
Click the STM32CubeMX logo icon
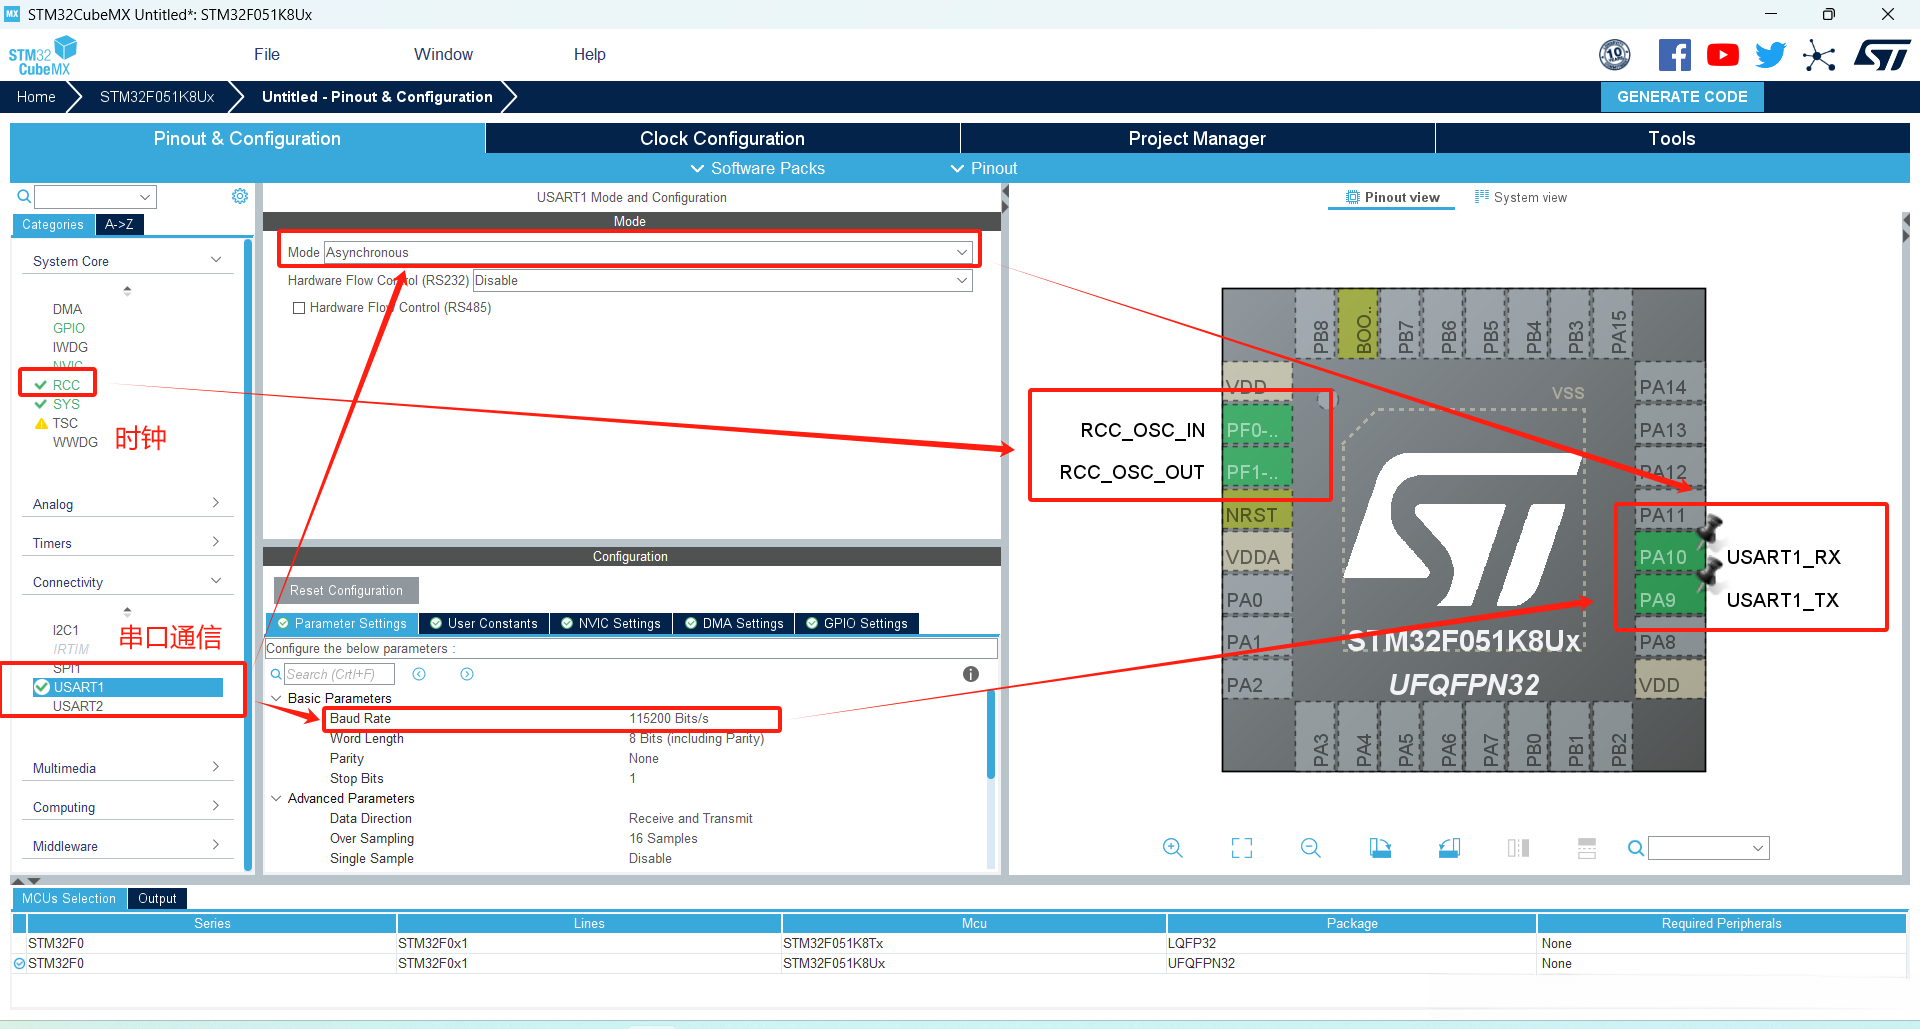pyautogui.click(x=43, y=56)
